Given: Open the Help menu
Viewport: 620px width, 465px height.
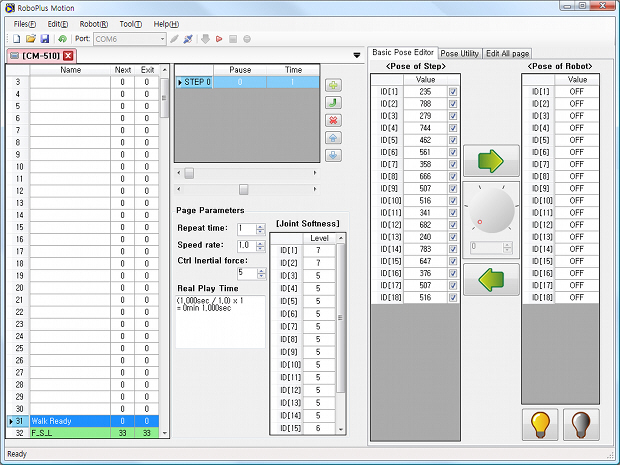Looking at the screenshot, I should (x=166, y=24).
